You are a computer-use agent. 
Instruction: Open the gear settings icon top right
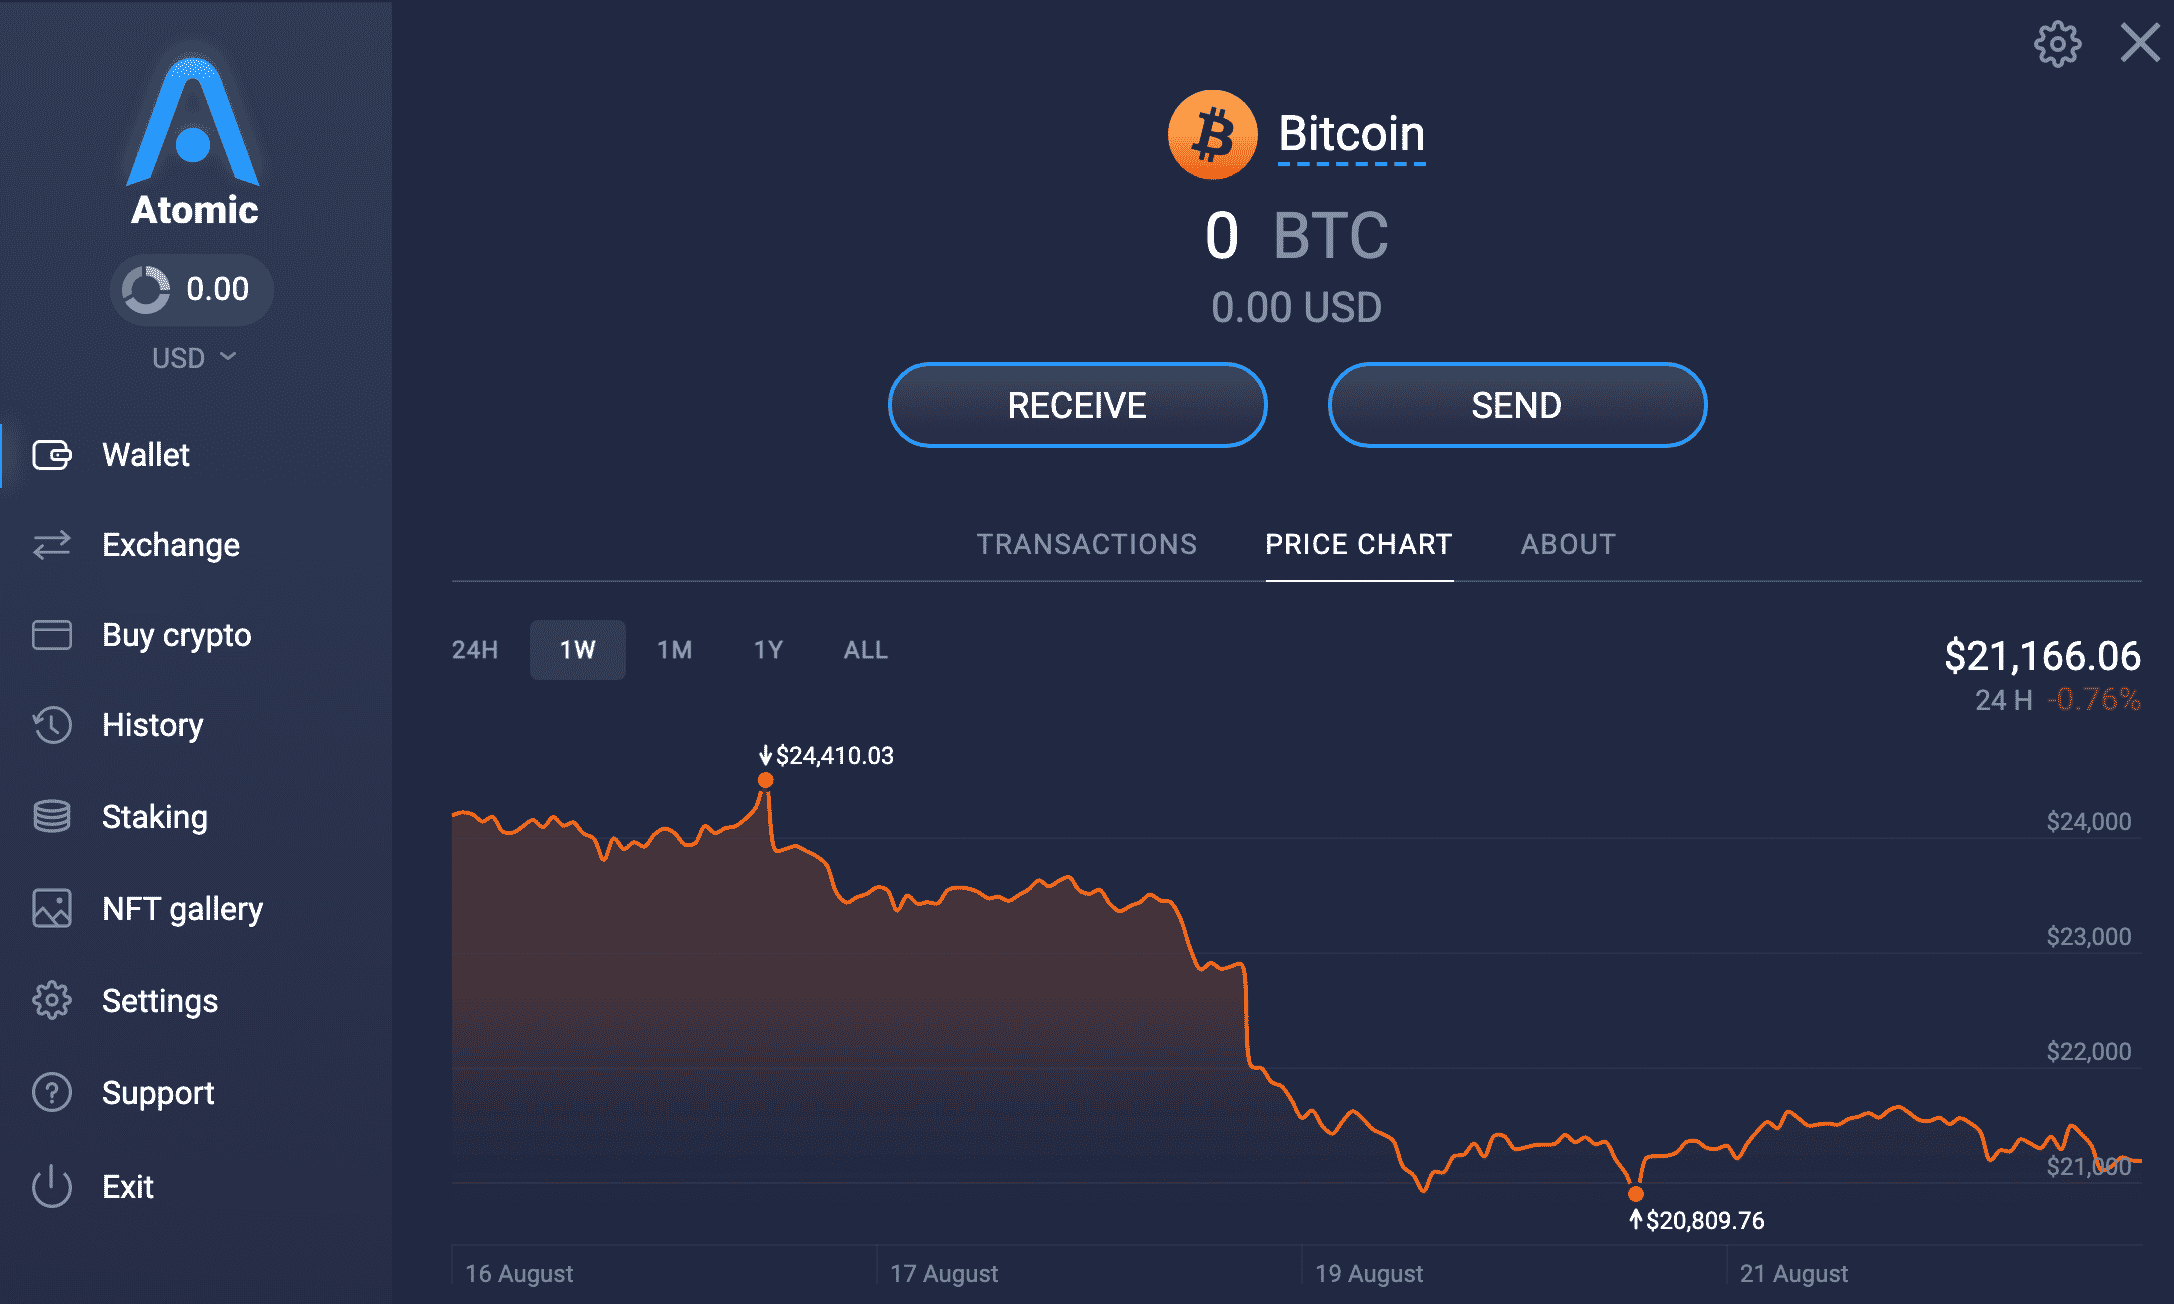tap(2057, 44)
